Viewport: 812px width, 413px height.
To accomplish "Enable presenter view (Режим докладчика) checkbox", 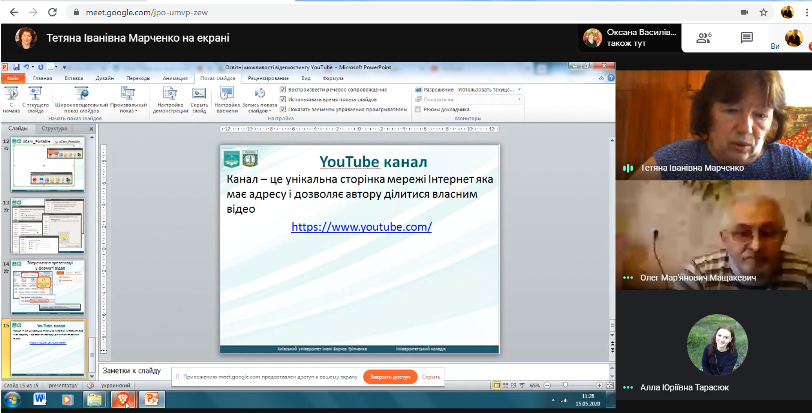I will 417,109.
